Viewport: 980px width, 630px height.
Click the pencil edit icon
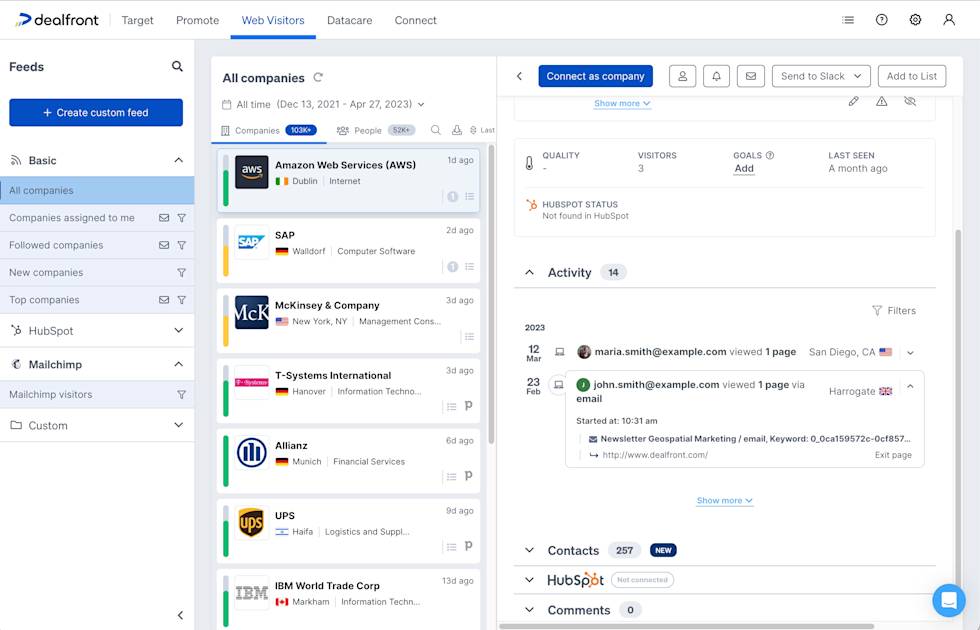(853, 102)
